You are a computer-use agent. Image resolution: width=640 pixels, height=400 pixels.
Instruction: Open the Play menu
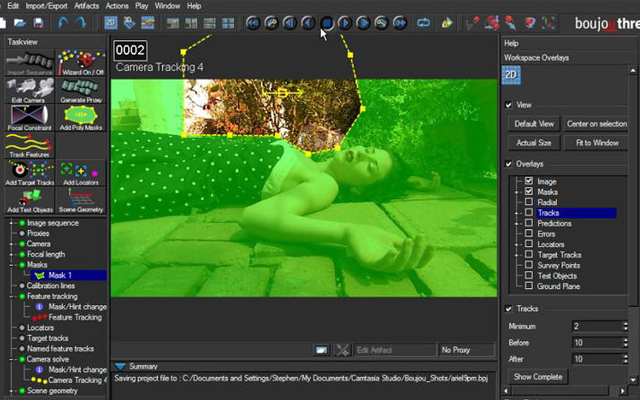coord(142,6)
